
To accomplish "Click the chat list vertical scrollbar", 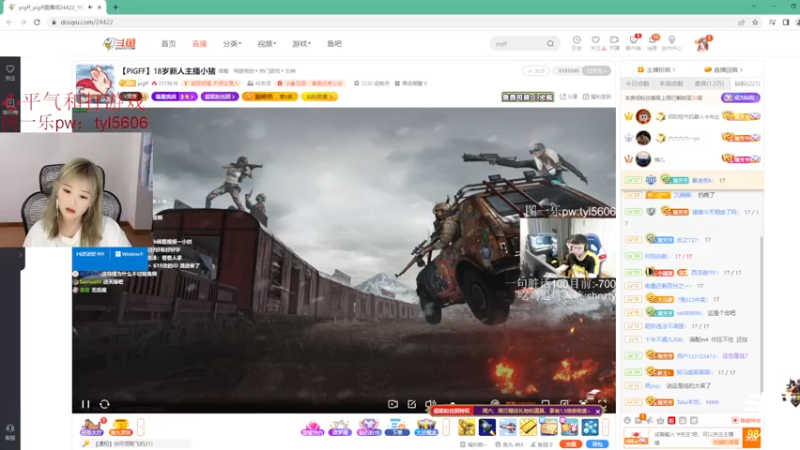I will pos(762,314).
